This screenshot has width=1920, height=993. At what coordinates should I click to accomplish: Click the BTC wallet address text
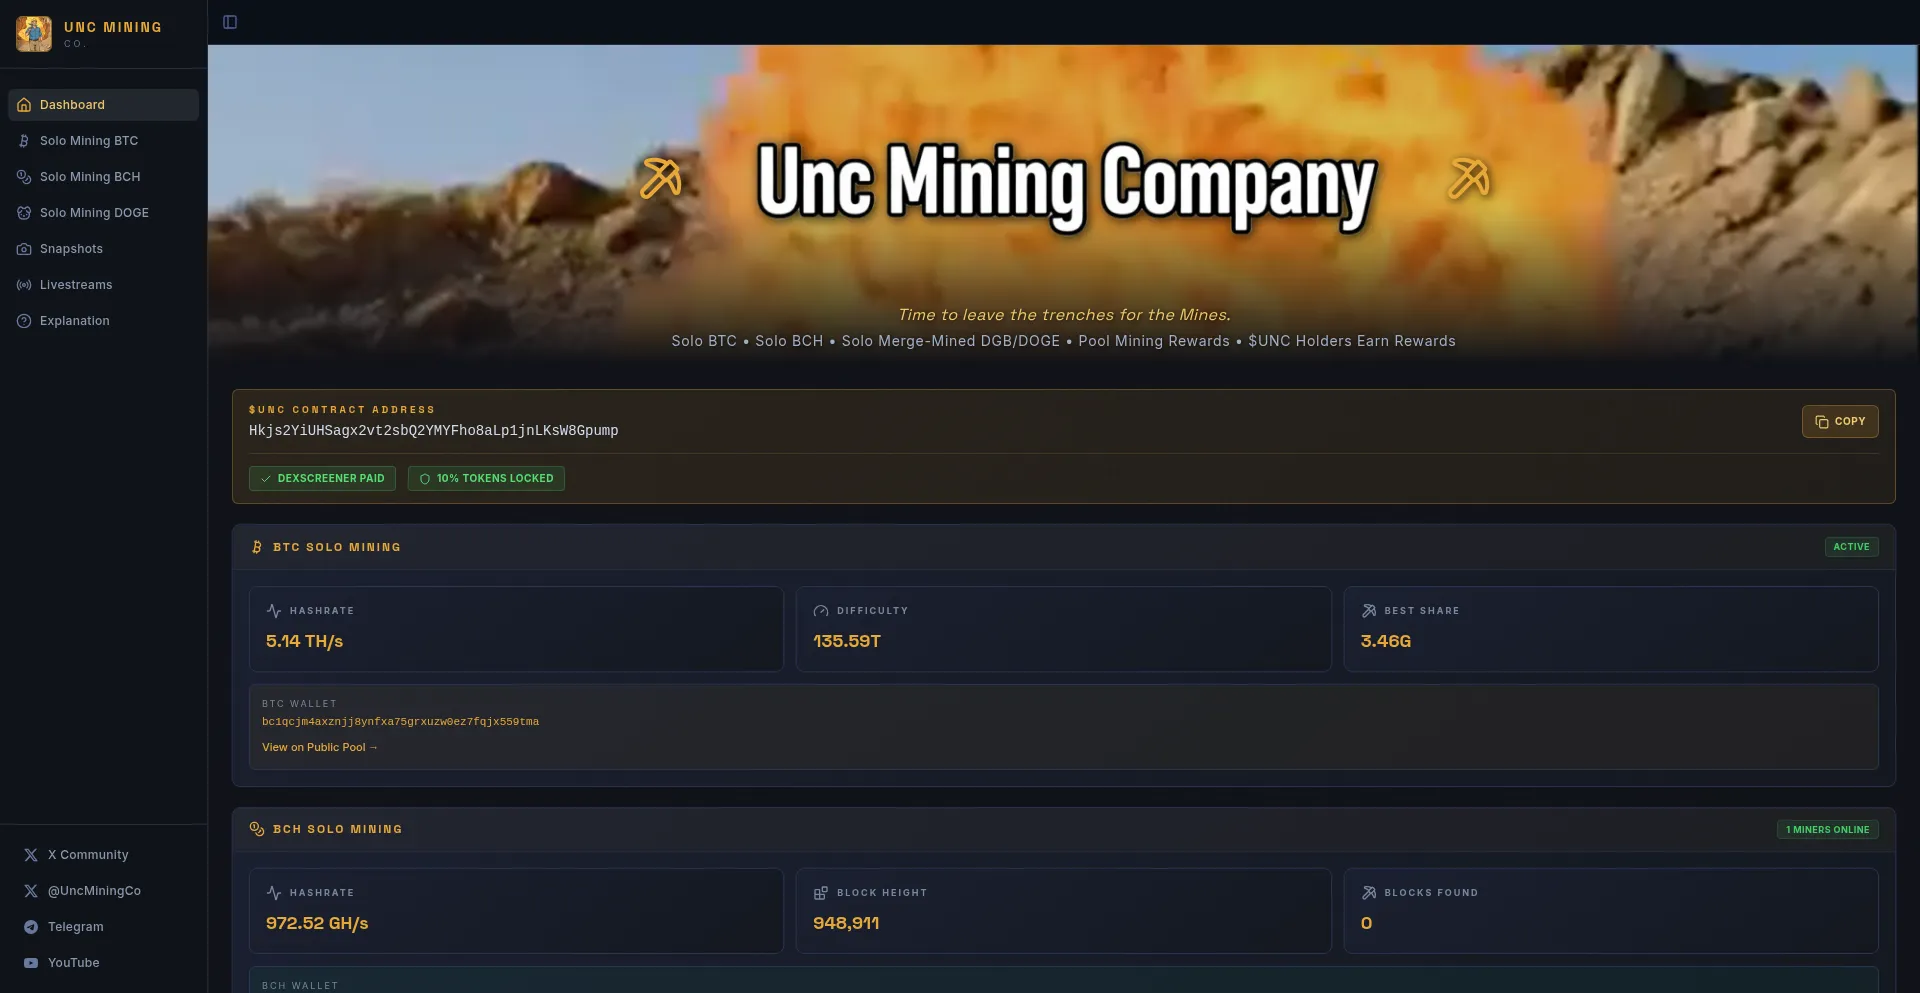pos(400,722)
